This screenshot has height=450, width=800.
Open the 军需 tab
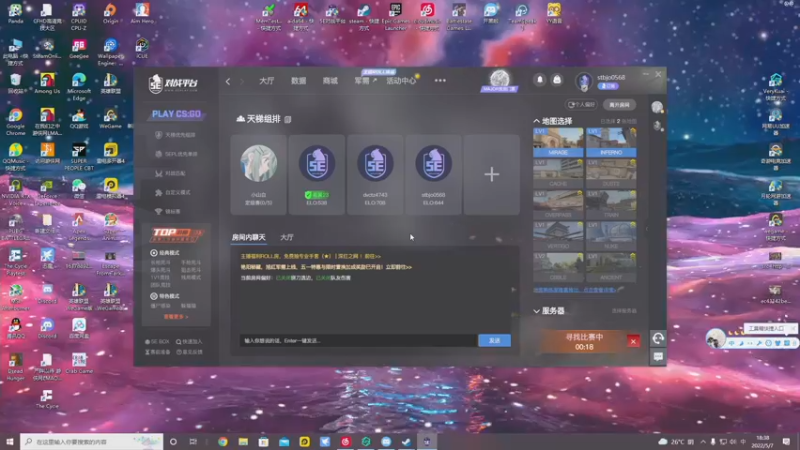tap(365, 81)
